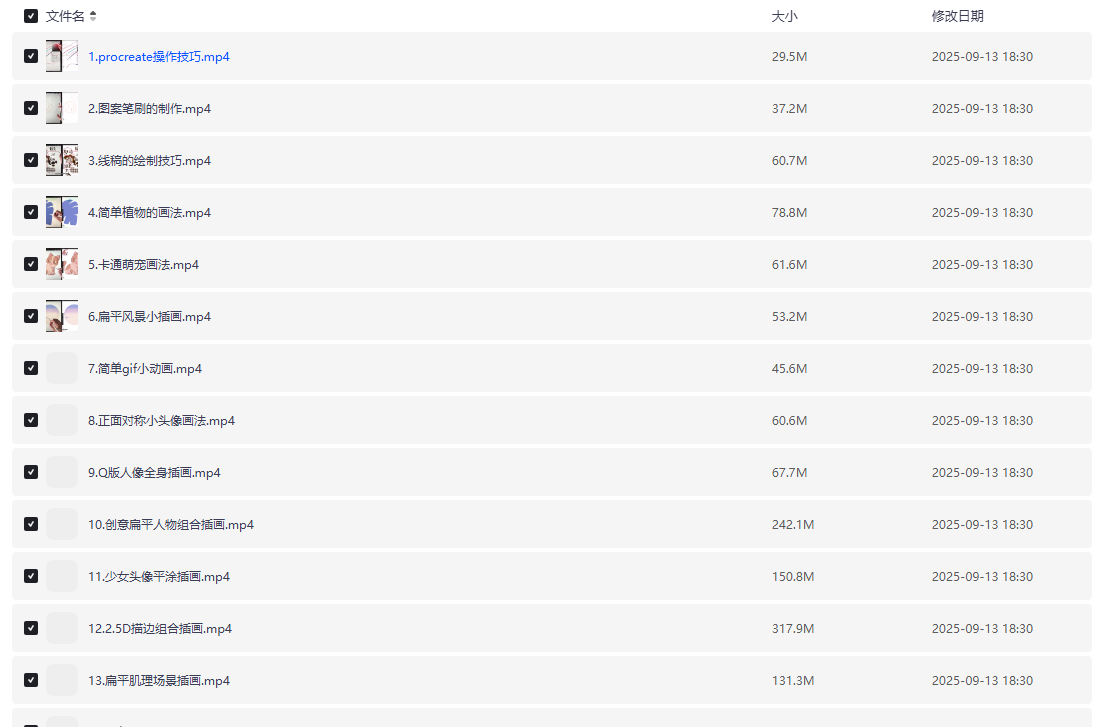The width and height of the screenshot is (1102, 727).
Task: Click the 修改日期 column header
Action: point(957,16)
